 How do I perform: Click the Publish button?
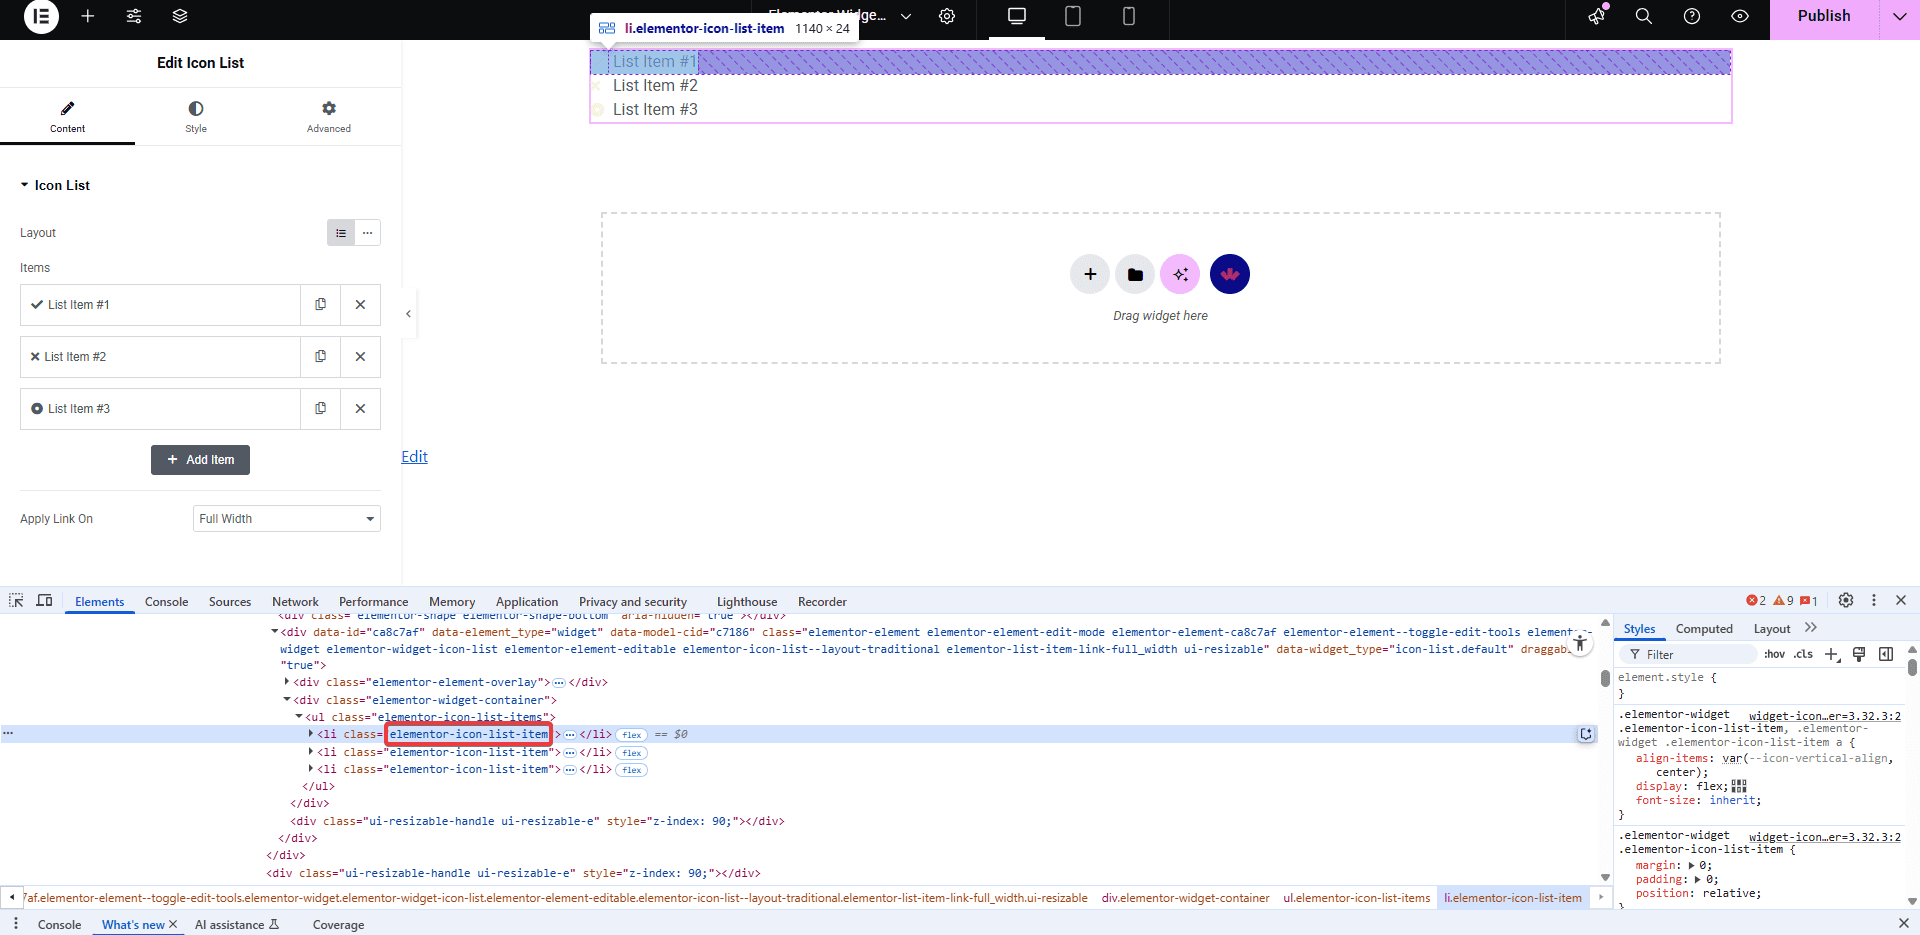1823,17
